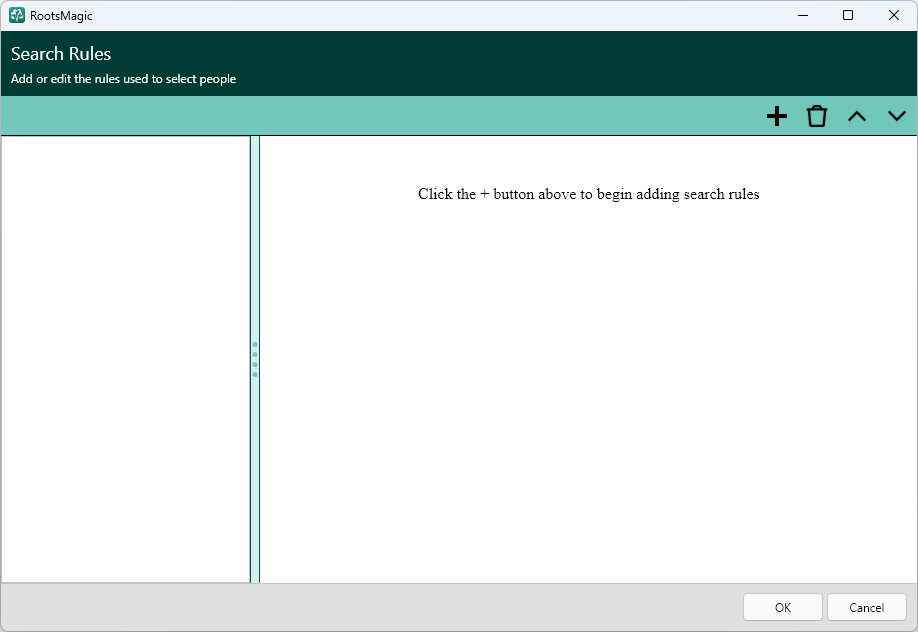
Task: Click the RootsMagic app icon in title bar
Action: (17, 15)
